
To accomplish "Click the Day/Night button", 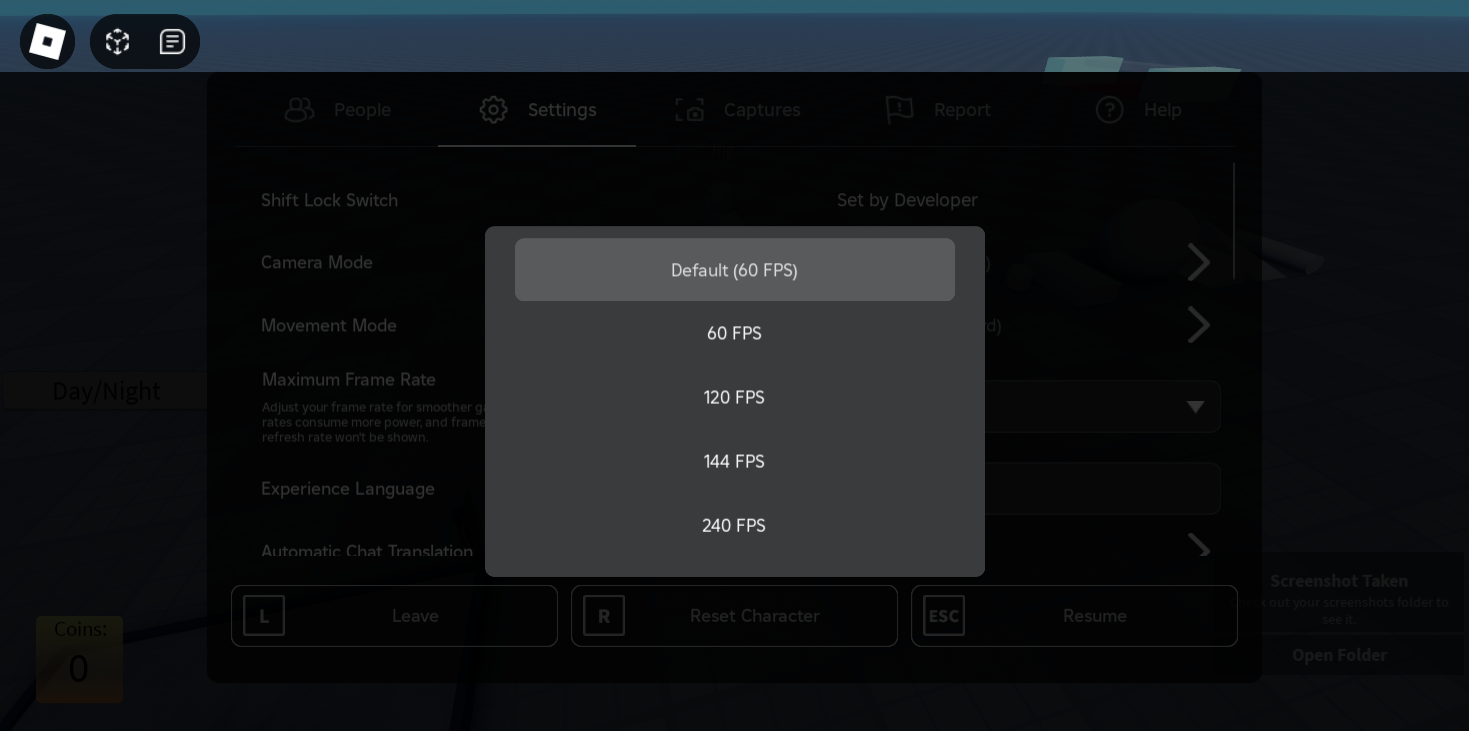I will pyautogui.click(x=105, y=391).
